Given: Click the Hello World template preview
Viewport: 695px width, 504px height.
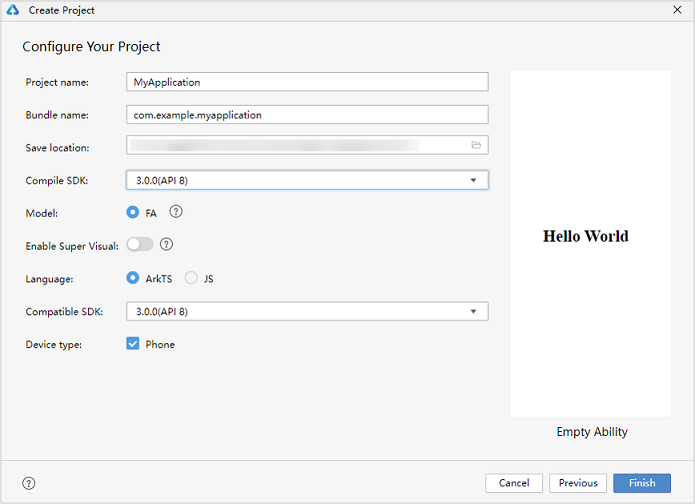Looking at the screenshot, I should pos(591,243).
